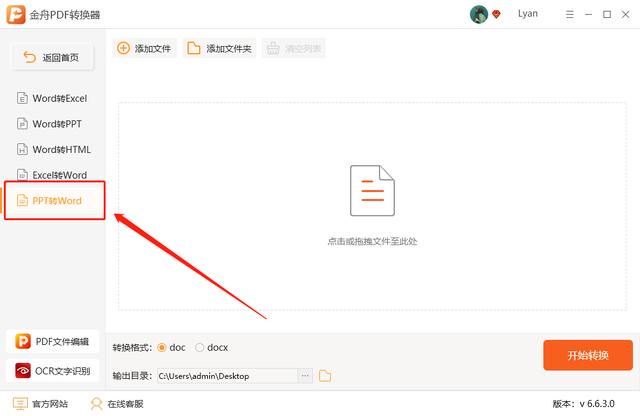
Task: Contact 在线客服 online support
Action: tap(117, 404)
